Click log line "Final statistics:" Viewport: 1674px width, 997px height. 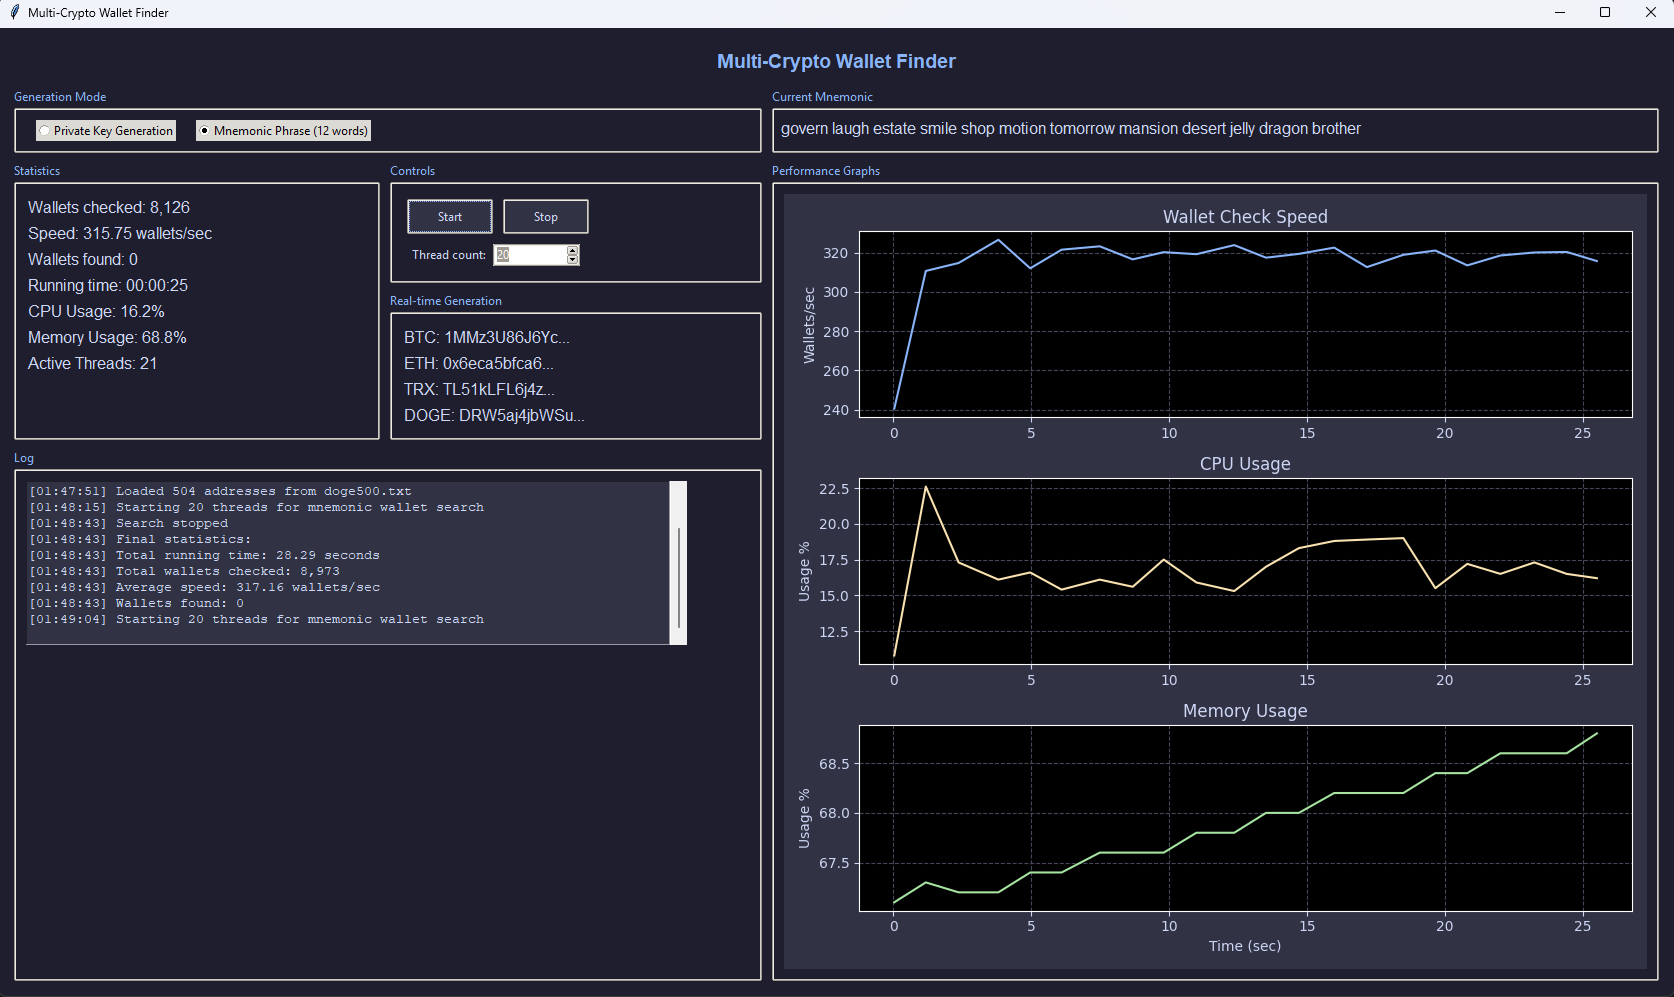click(x=140, y=540)
